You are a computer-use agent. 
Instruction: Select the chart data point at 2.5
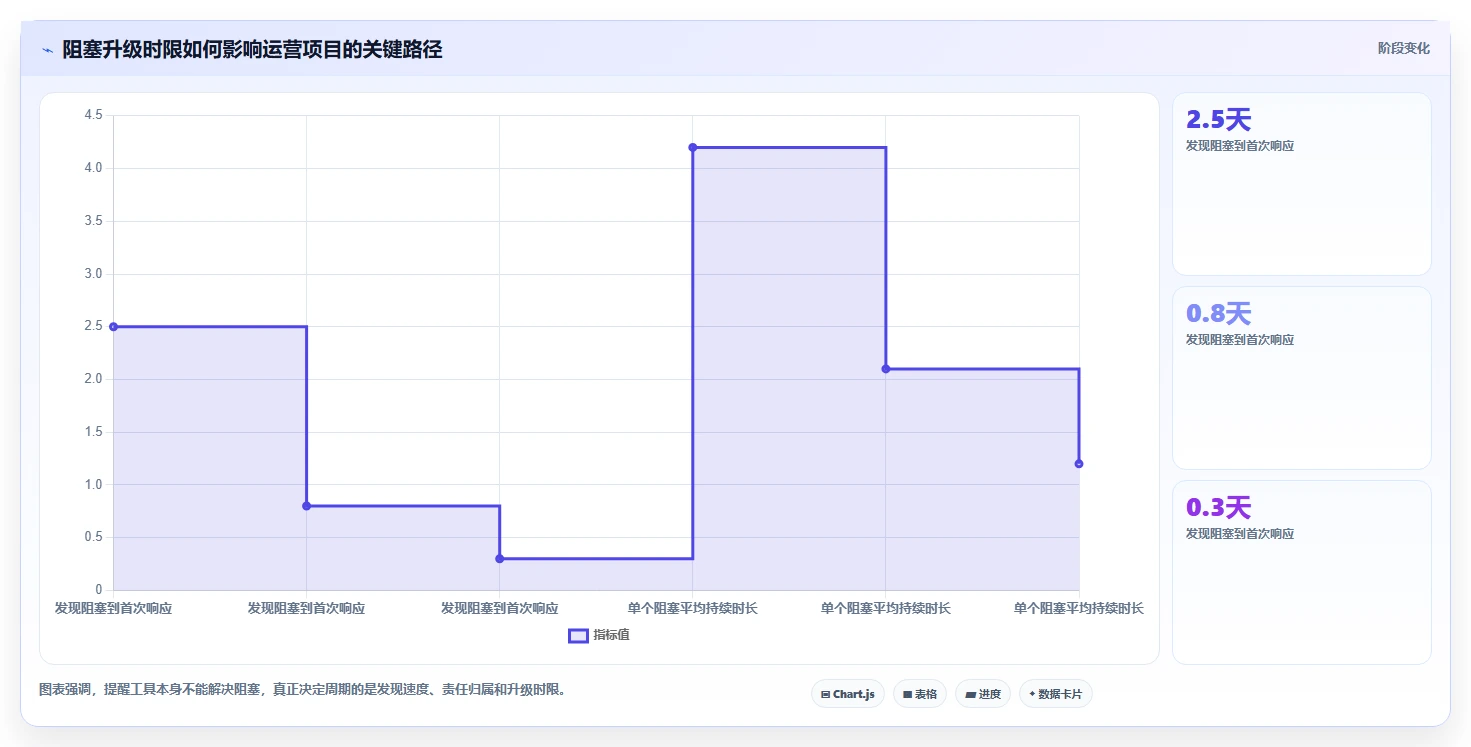(113, 327)
